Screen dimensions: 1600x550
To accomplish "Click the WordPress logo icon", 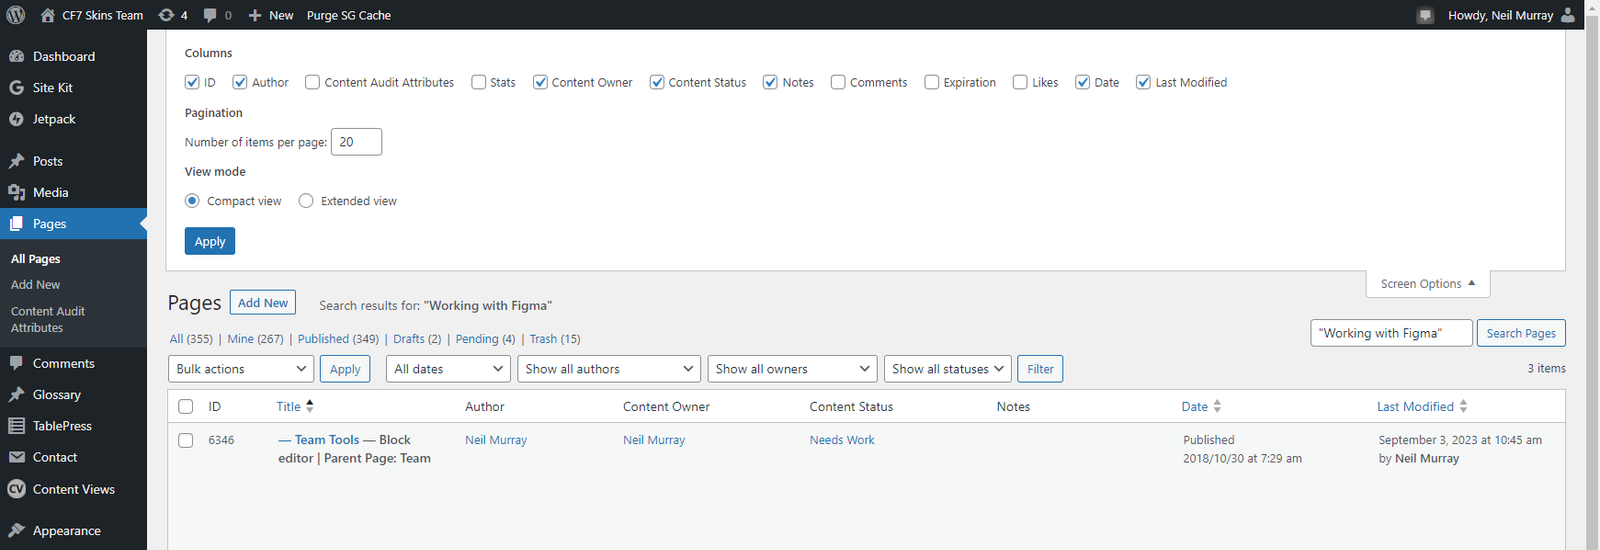I will pos(16,15).
